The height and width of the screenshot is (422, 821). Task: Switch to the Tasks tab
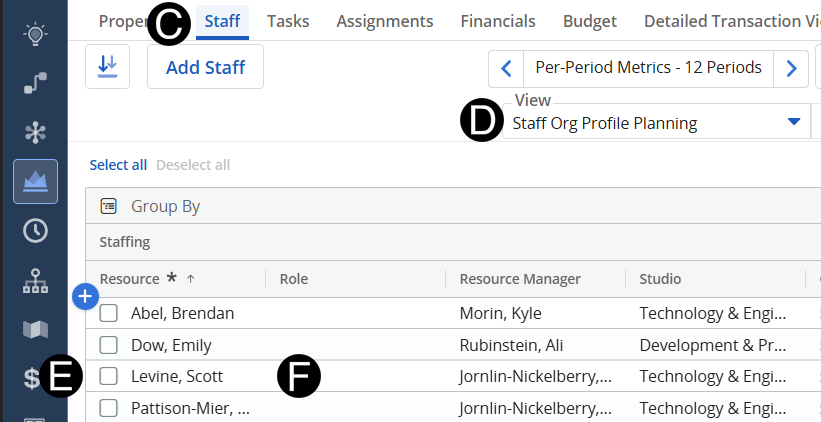288,21
